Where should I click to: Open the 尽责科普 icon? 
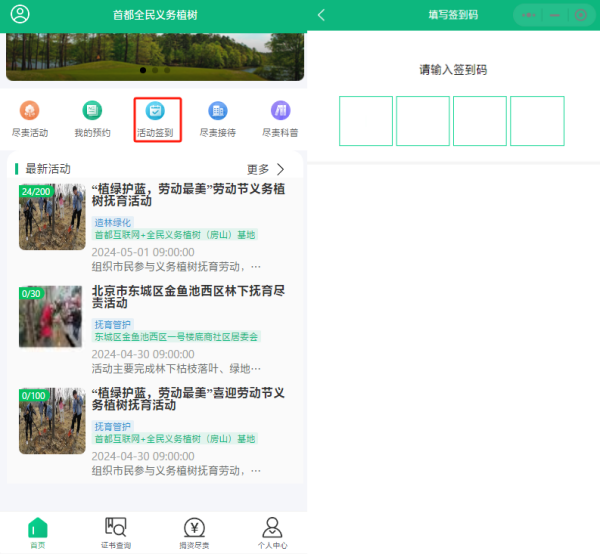280,117
